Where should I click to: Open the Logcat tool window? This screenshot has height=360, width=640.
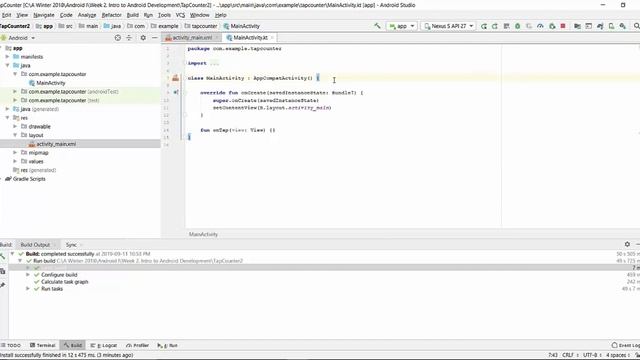point(104,345)
